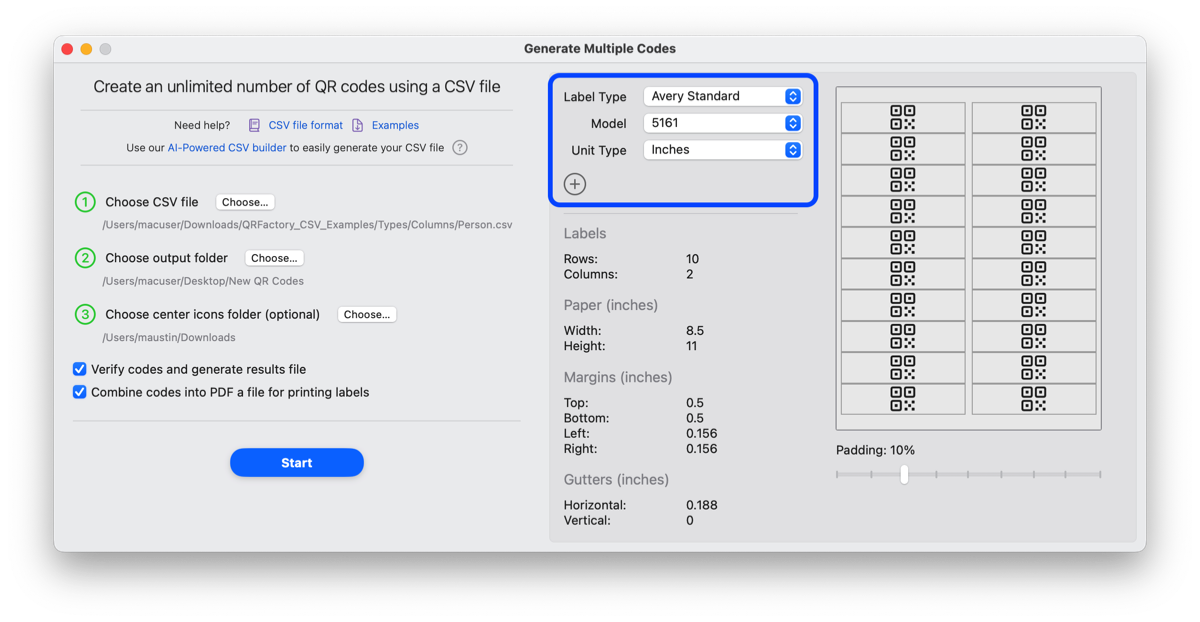Open the CSV file format link
This screenshot has width=1200, height=622.
pos(305,125)
